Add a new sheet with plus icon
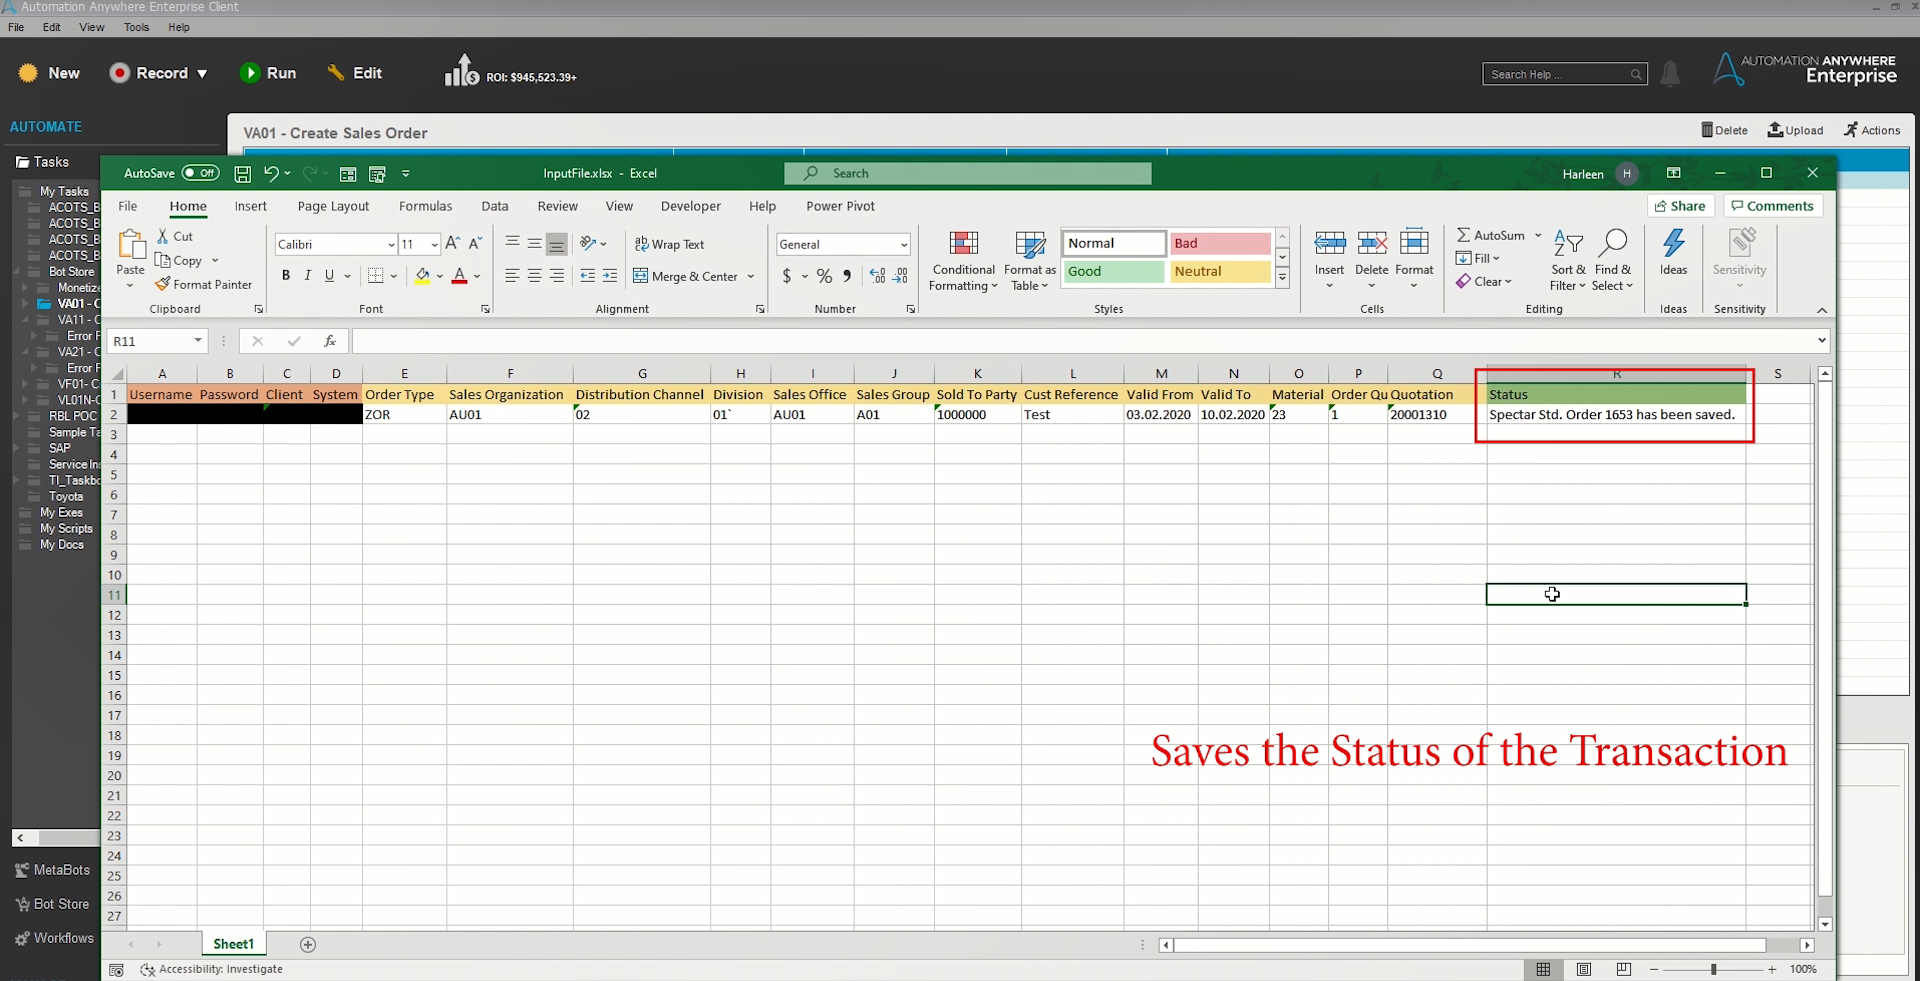This screenshot has height=981, width=1920. coord(308,944)
